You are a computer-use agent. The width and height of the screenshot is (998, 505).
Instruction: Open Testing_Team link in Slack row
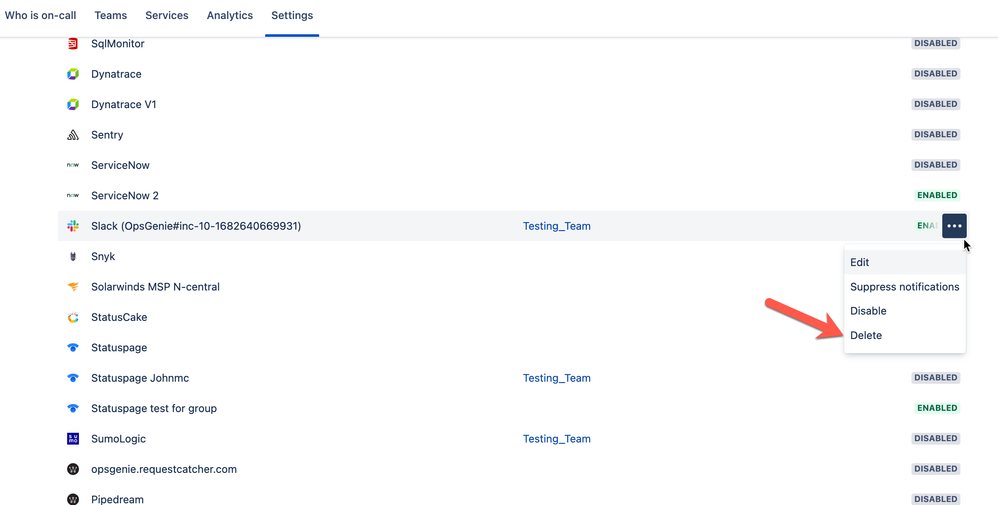557,226
